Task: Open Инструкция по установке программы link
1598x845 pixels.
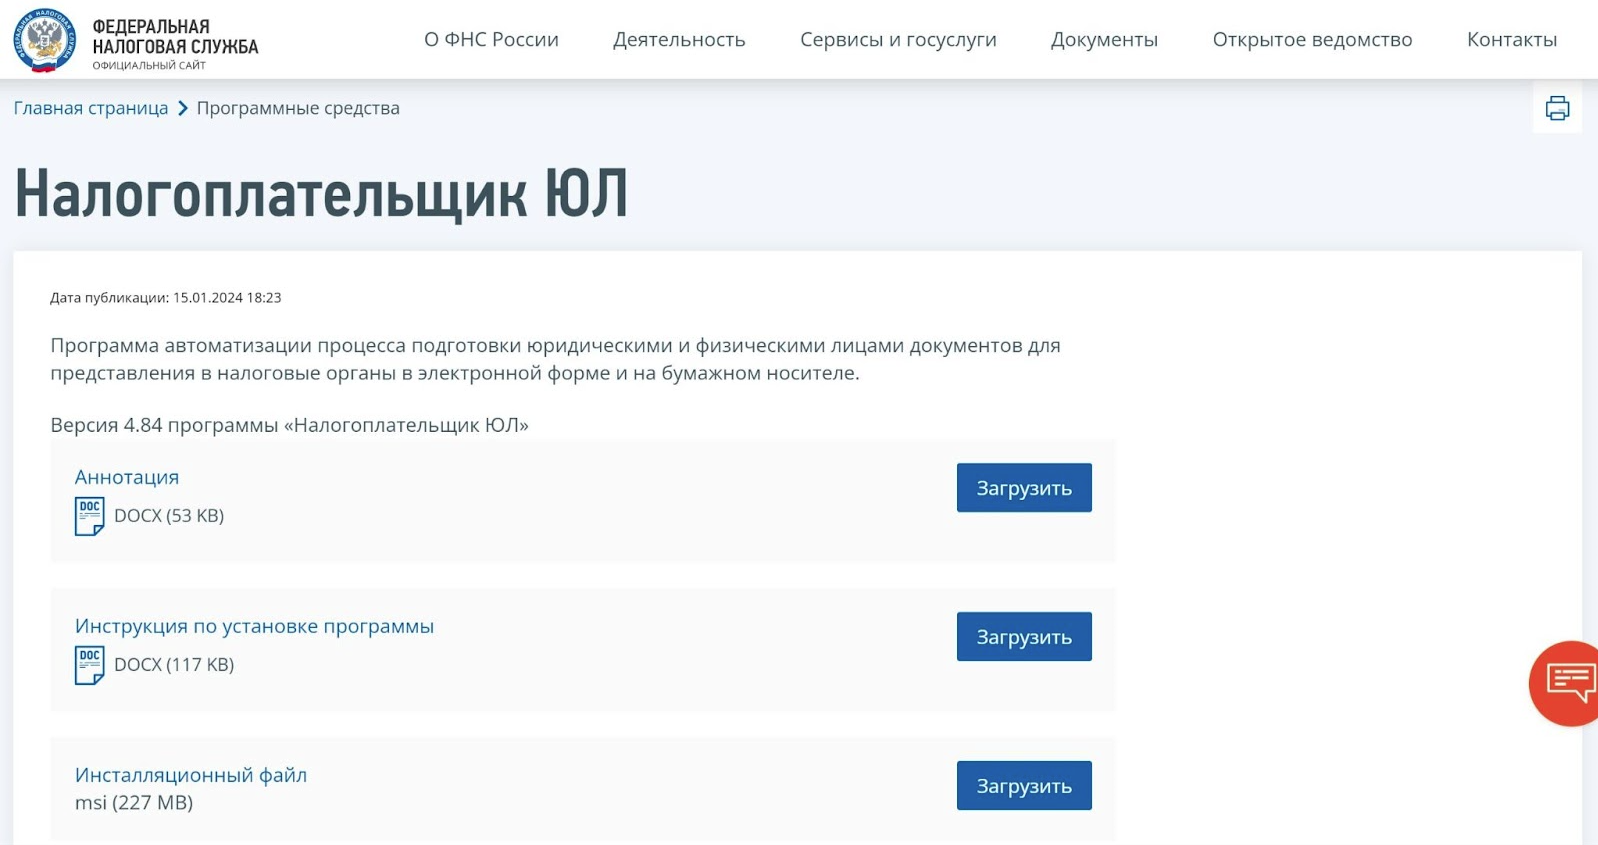Action: [x=254, y=626]
